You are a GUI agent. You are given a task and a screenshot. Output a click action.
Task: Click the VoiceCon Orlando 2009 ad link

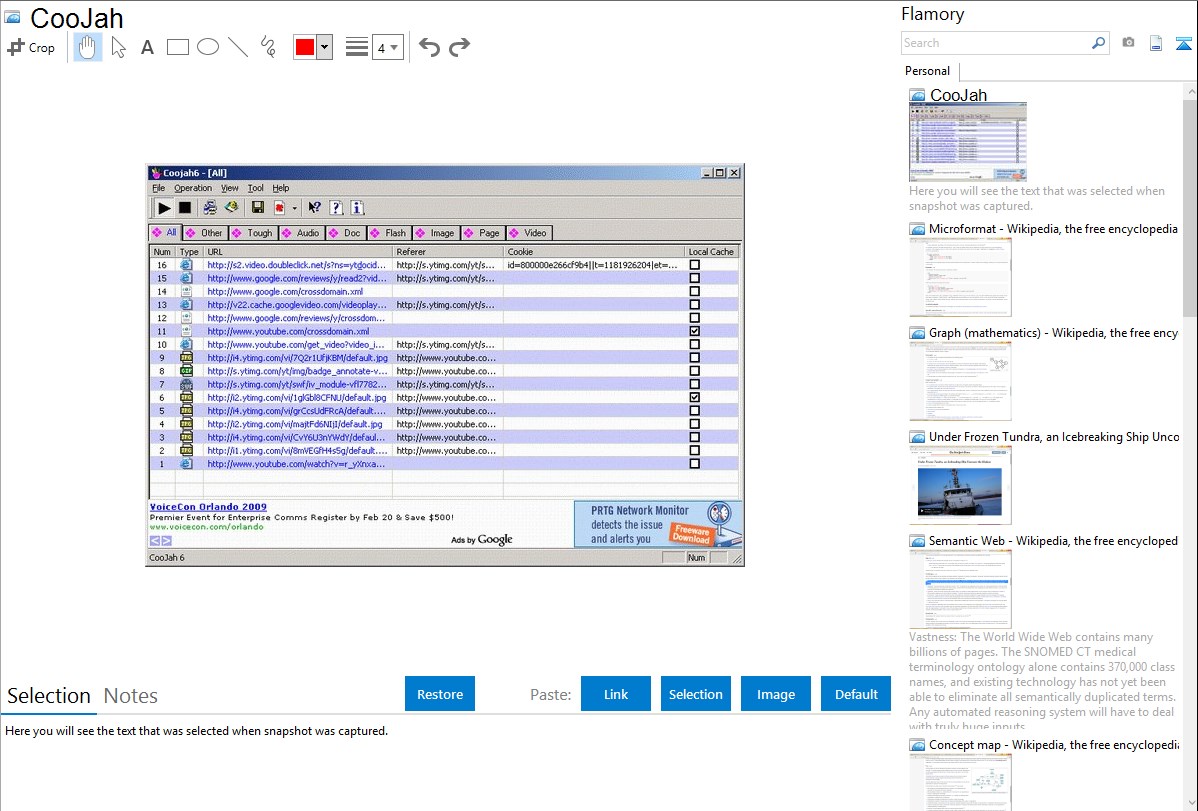point(208,506)
